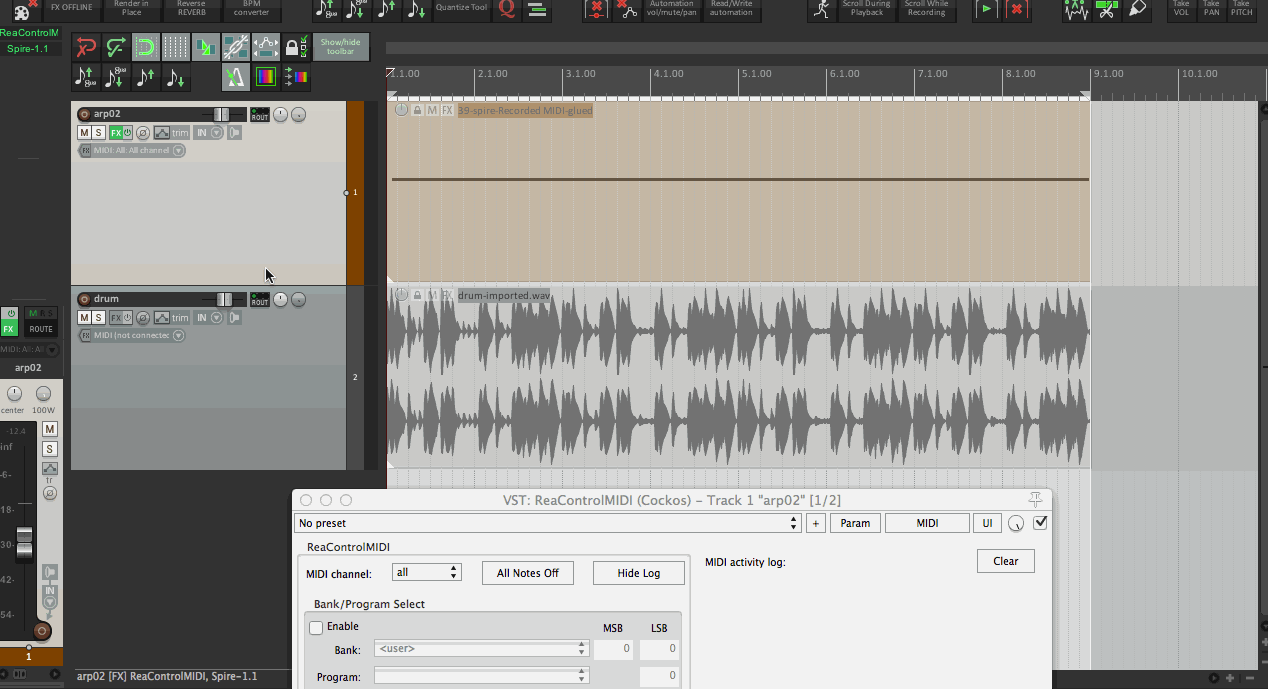1268x689 pixels.
Task: Toggle the metronome icon in the toolbar
Action: click(x=235, y=77)
